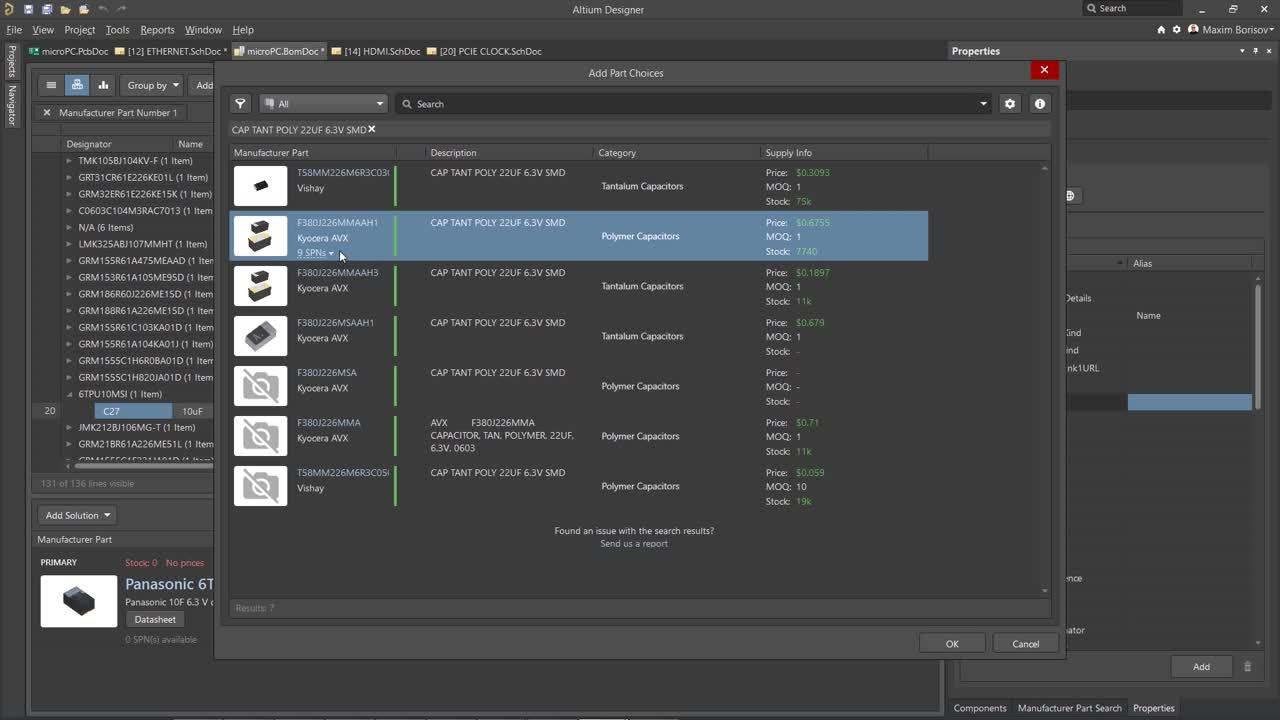Select the flat list view icon in BOM toolbar
The image size is (1280, 720).
pyautogui.click(x=51, y=85)
